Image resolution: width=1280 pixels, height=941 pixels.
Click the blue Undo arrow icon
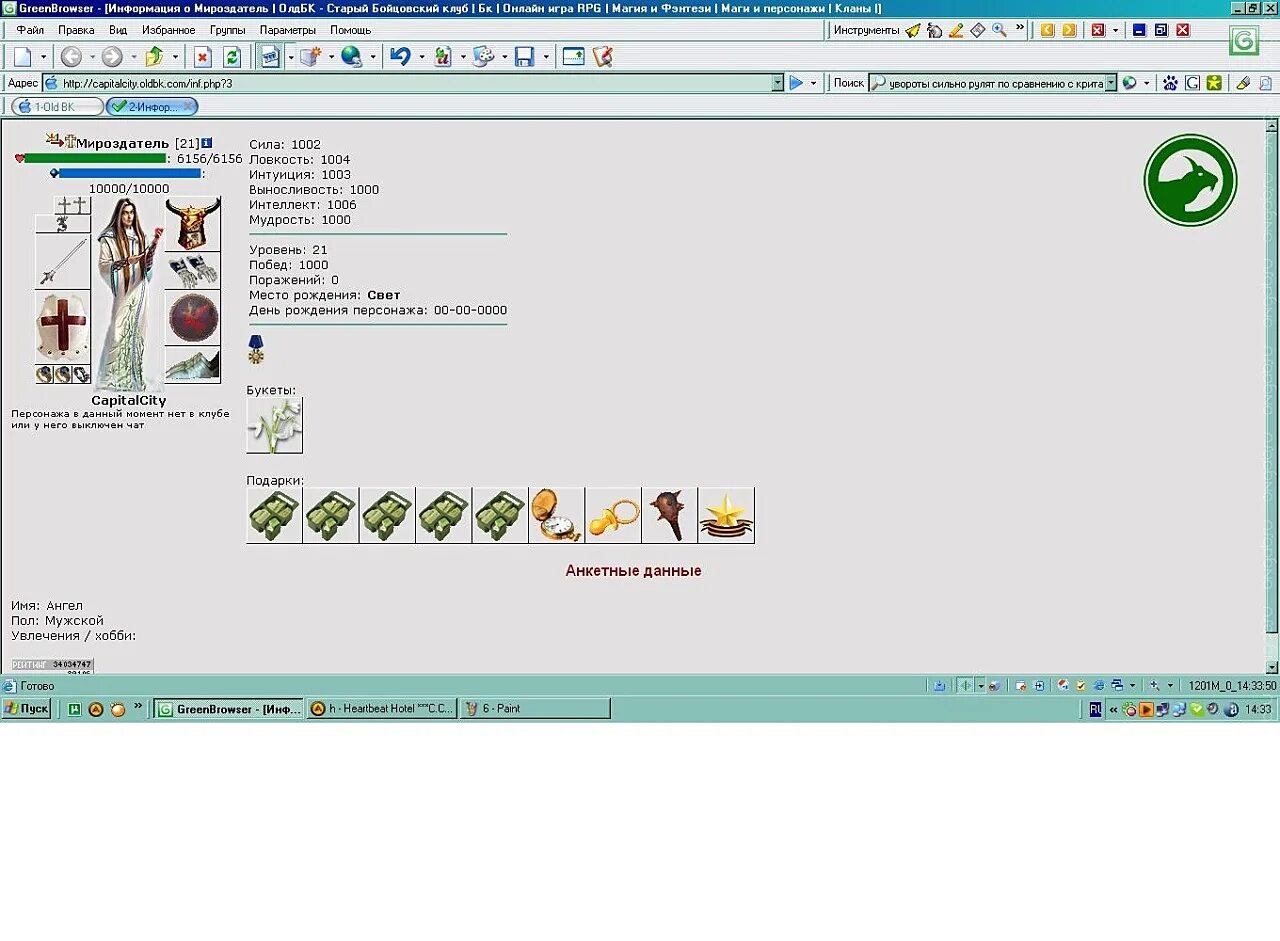pyautogui.click(x=400, y=57)
